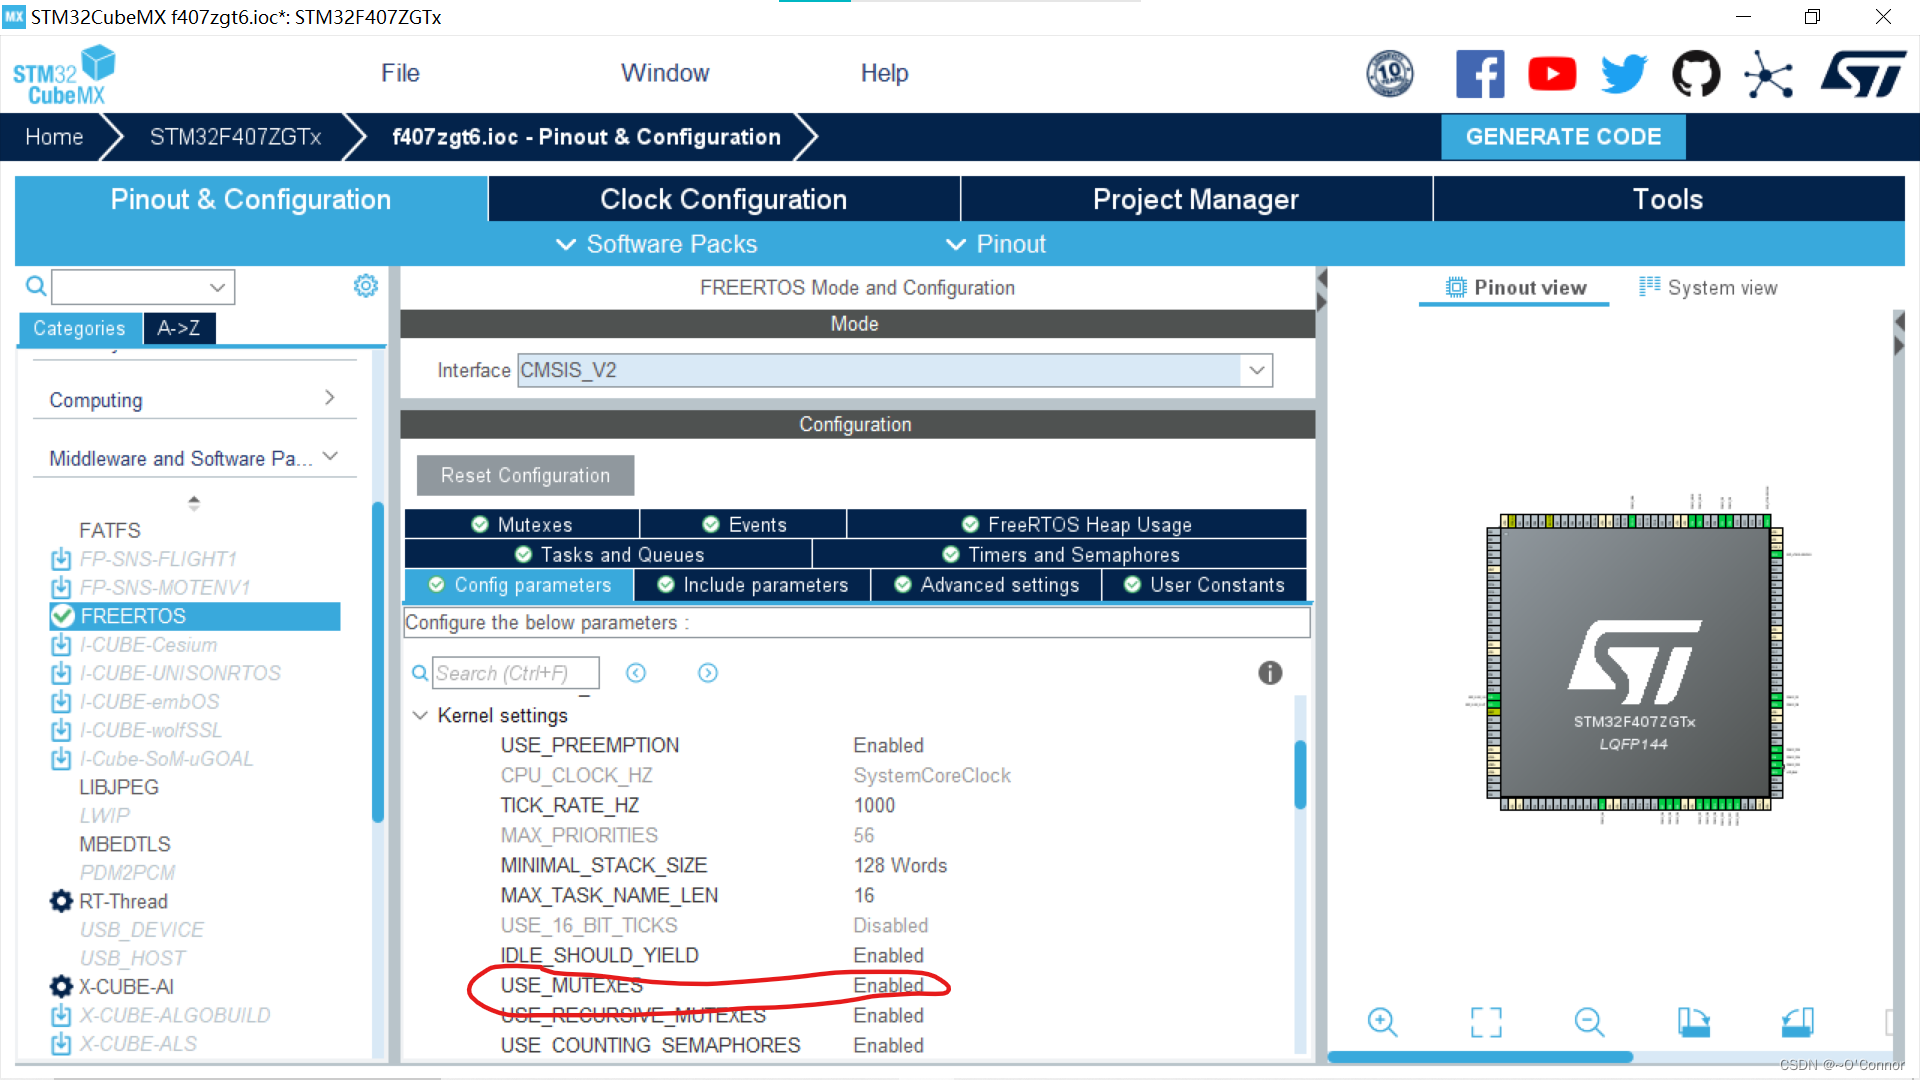Click the info icon beside parameter search

coord(1270,673)
